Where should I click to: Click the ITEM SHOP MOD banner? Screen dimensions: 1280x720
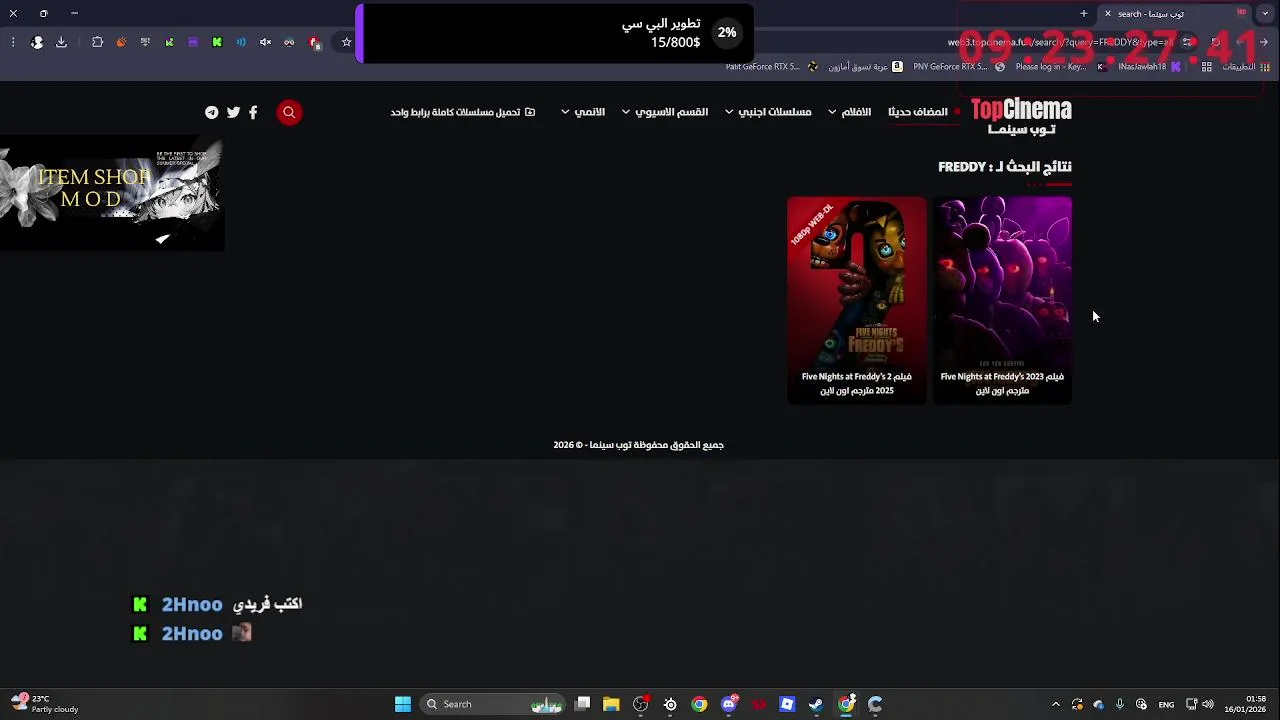[x=112, y=193]
